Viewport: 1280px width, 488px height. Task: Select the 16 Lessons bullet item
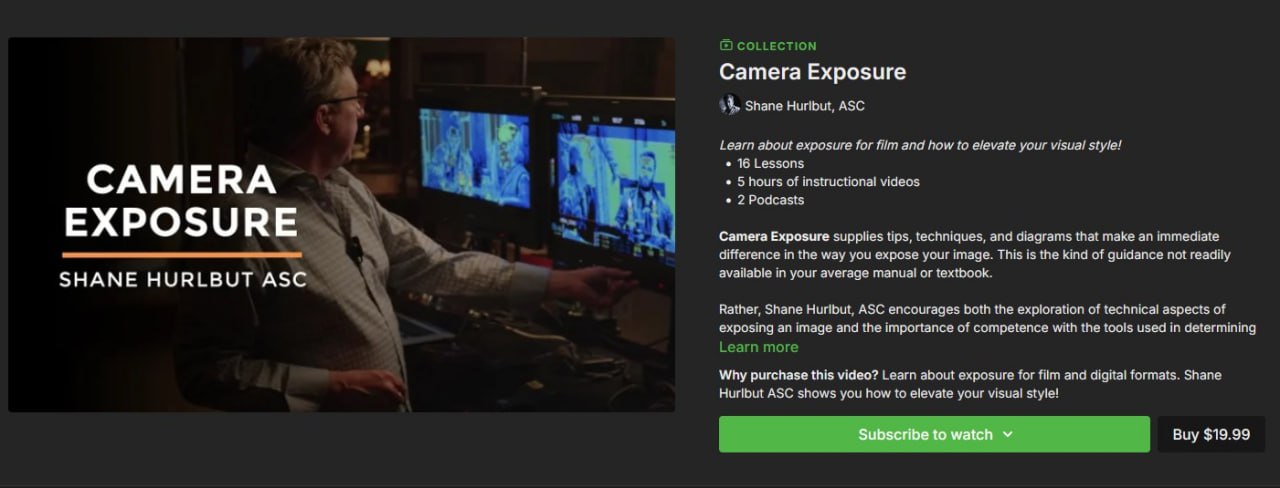click(x=770, y=163)
